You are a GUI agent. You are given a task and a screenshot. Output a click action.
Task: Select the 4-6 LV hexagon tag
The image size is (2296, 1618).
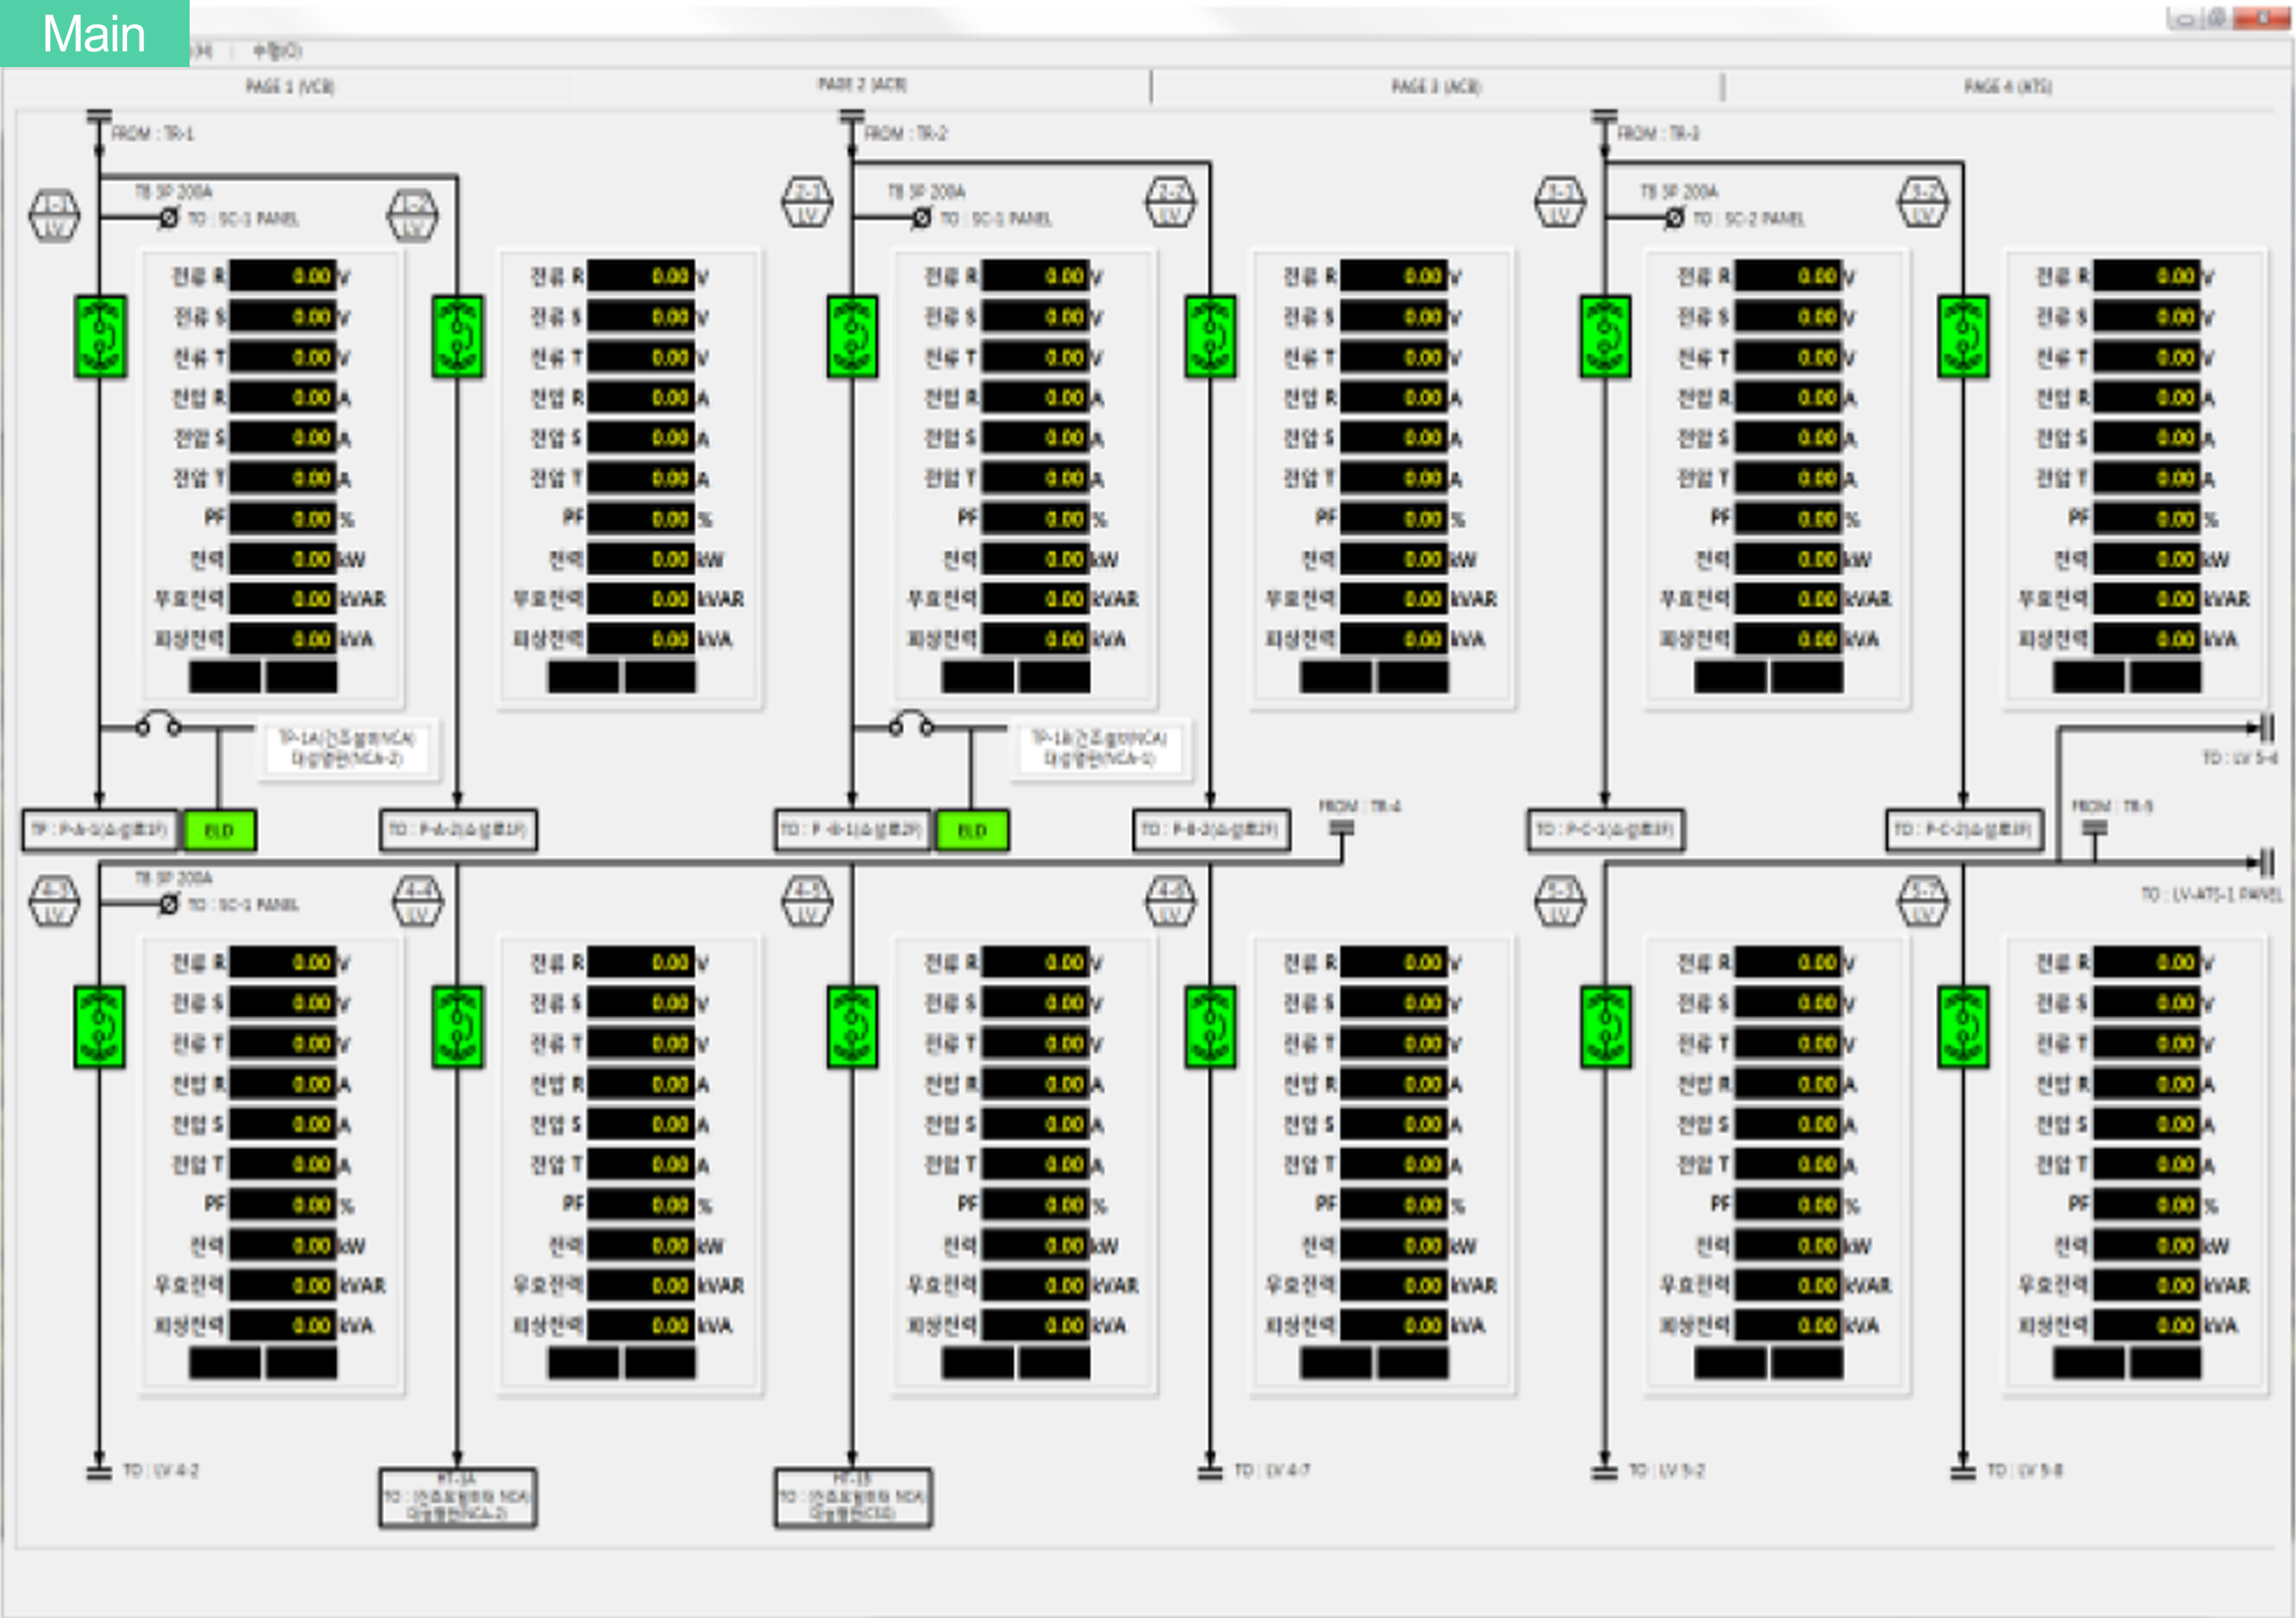tap(1170, 901)
